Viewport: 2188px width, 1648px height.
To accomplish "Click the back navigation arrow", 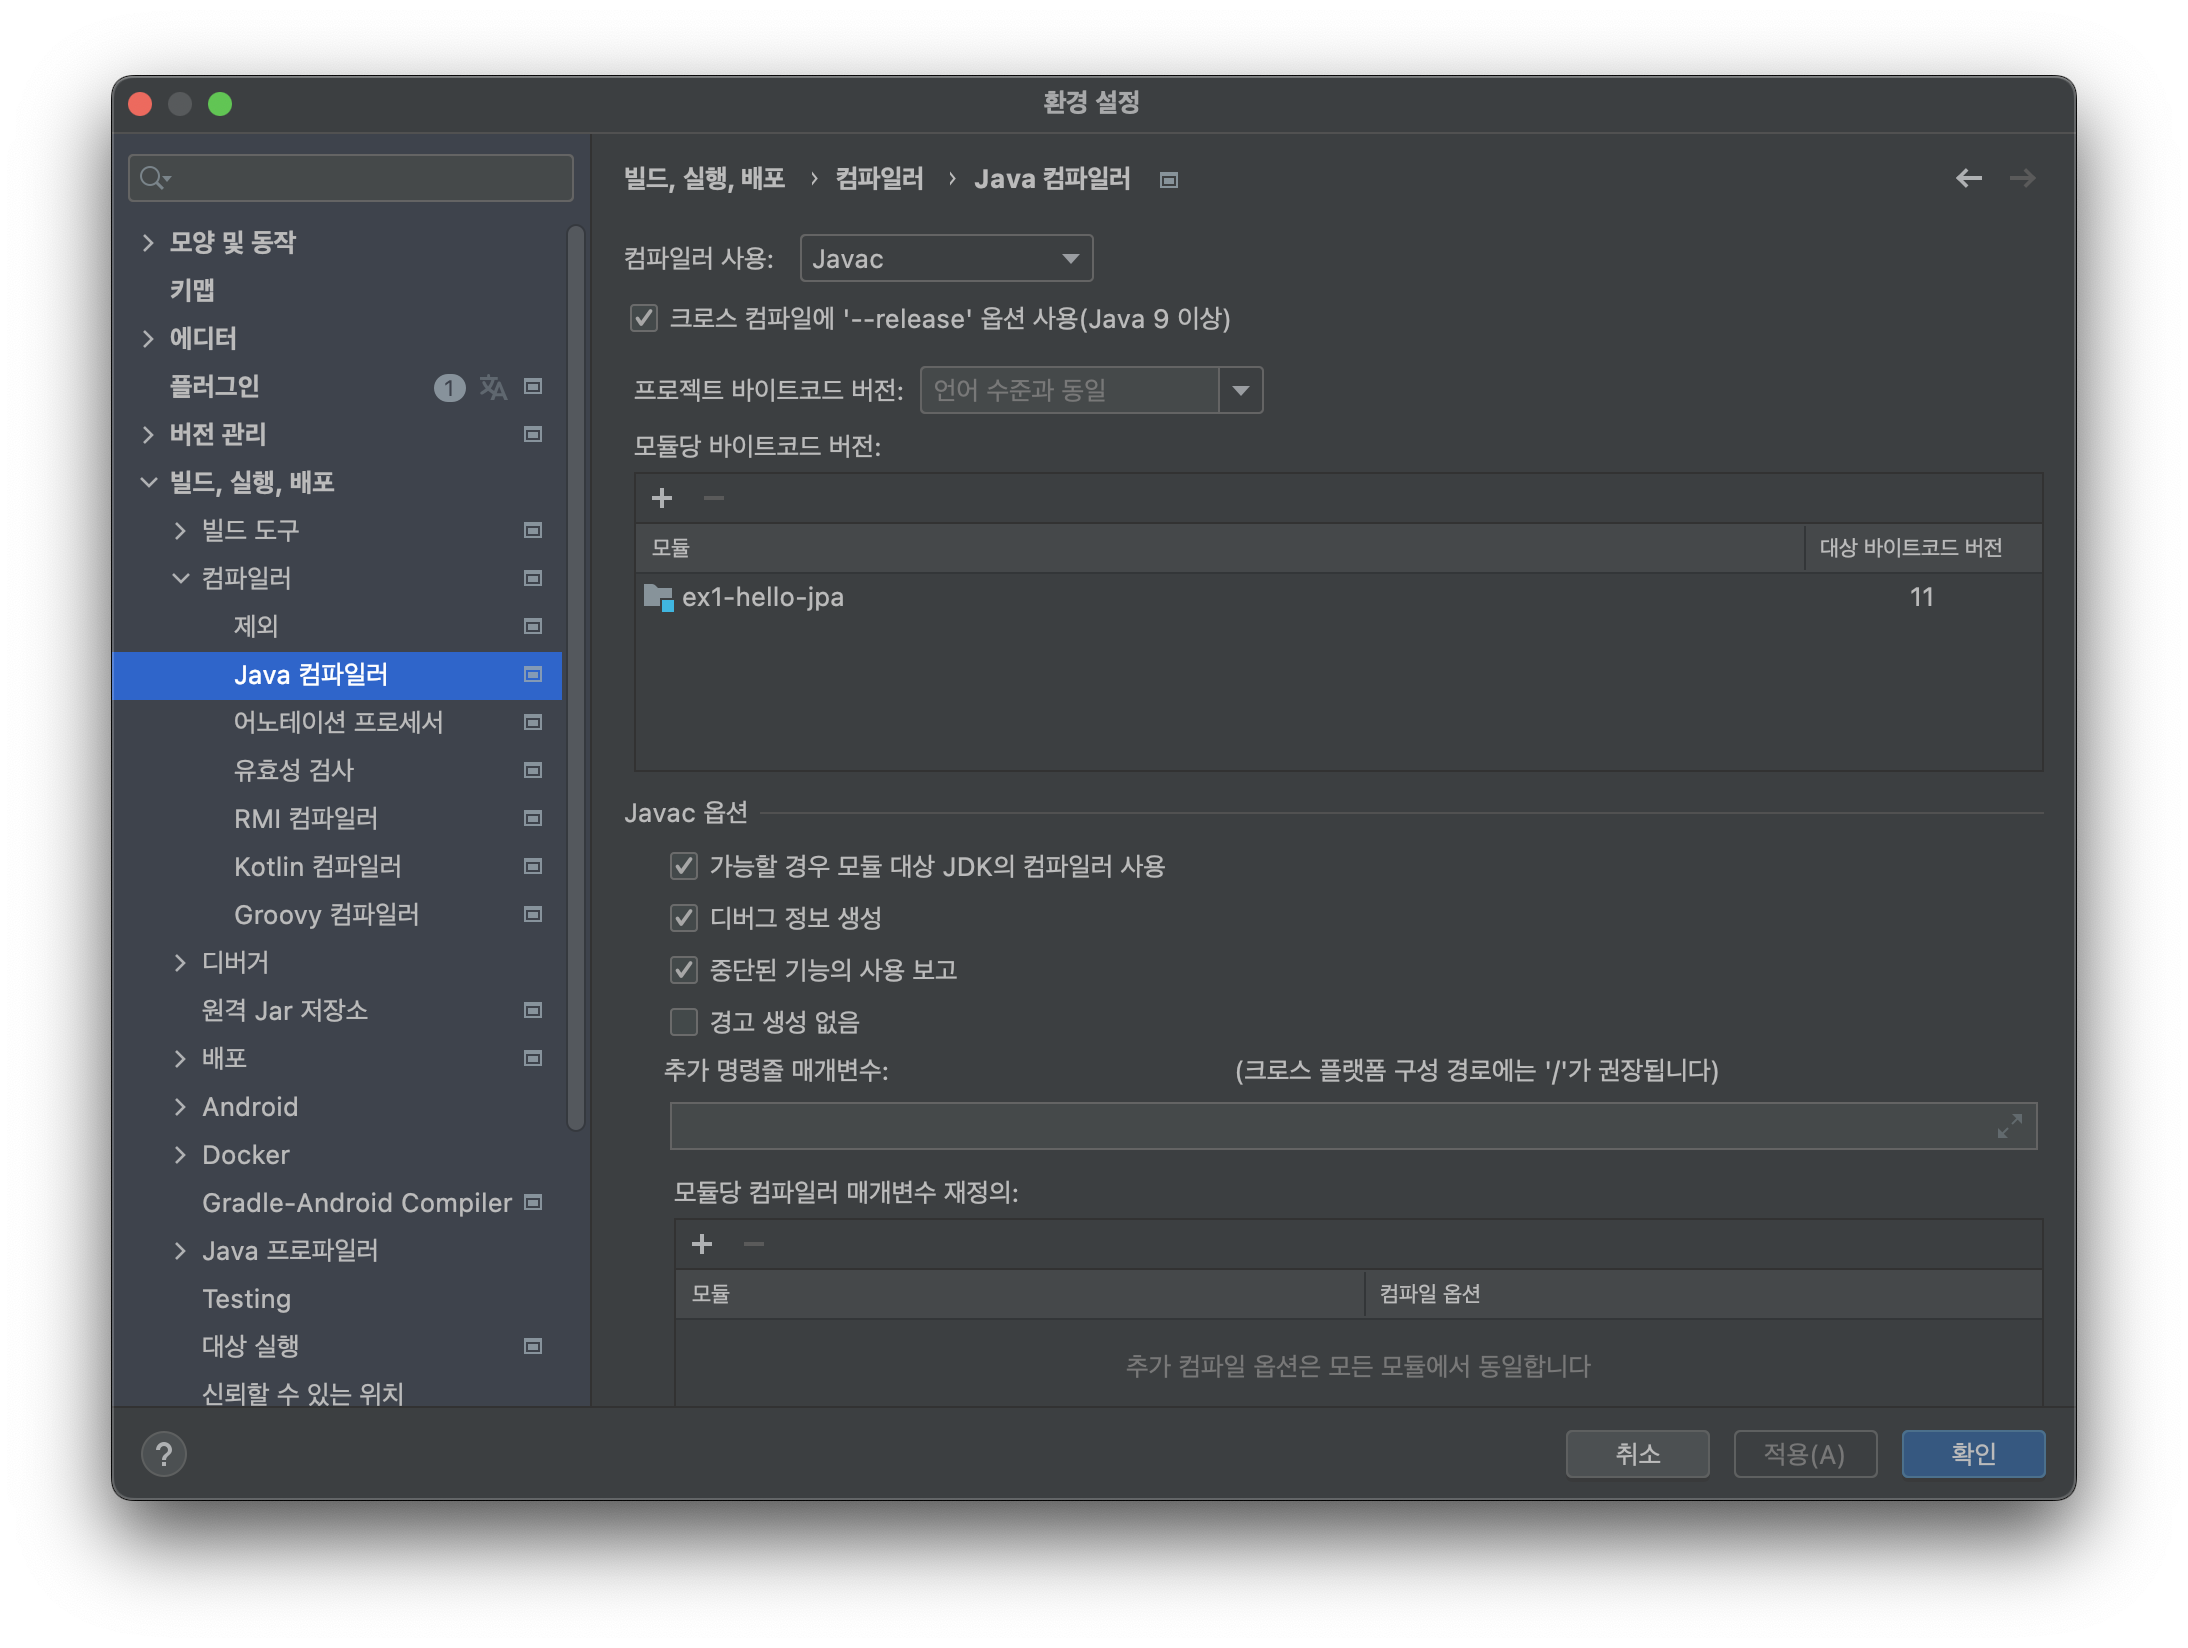I will pos(1968,178).
